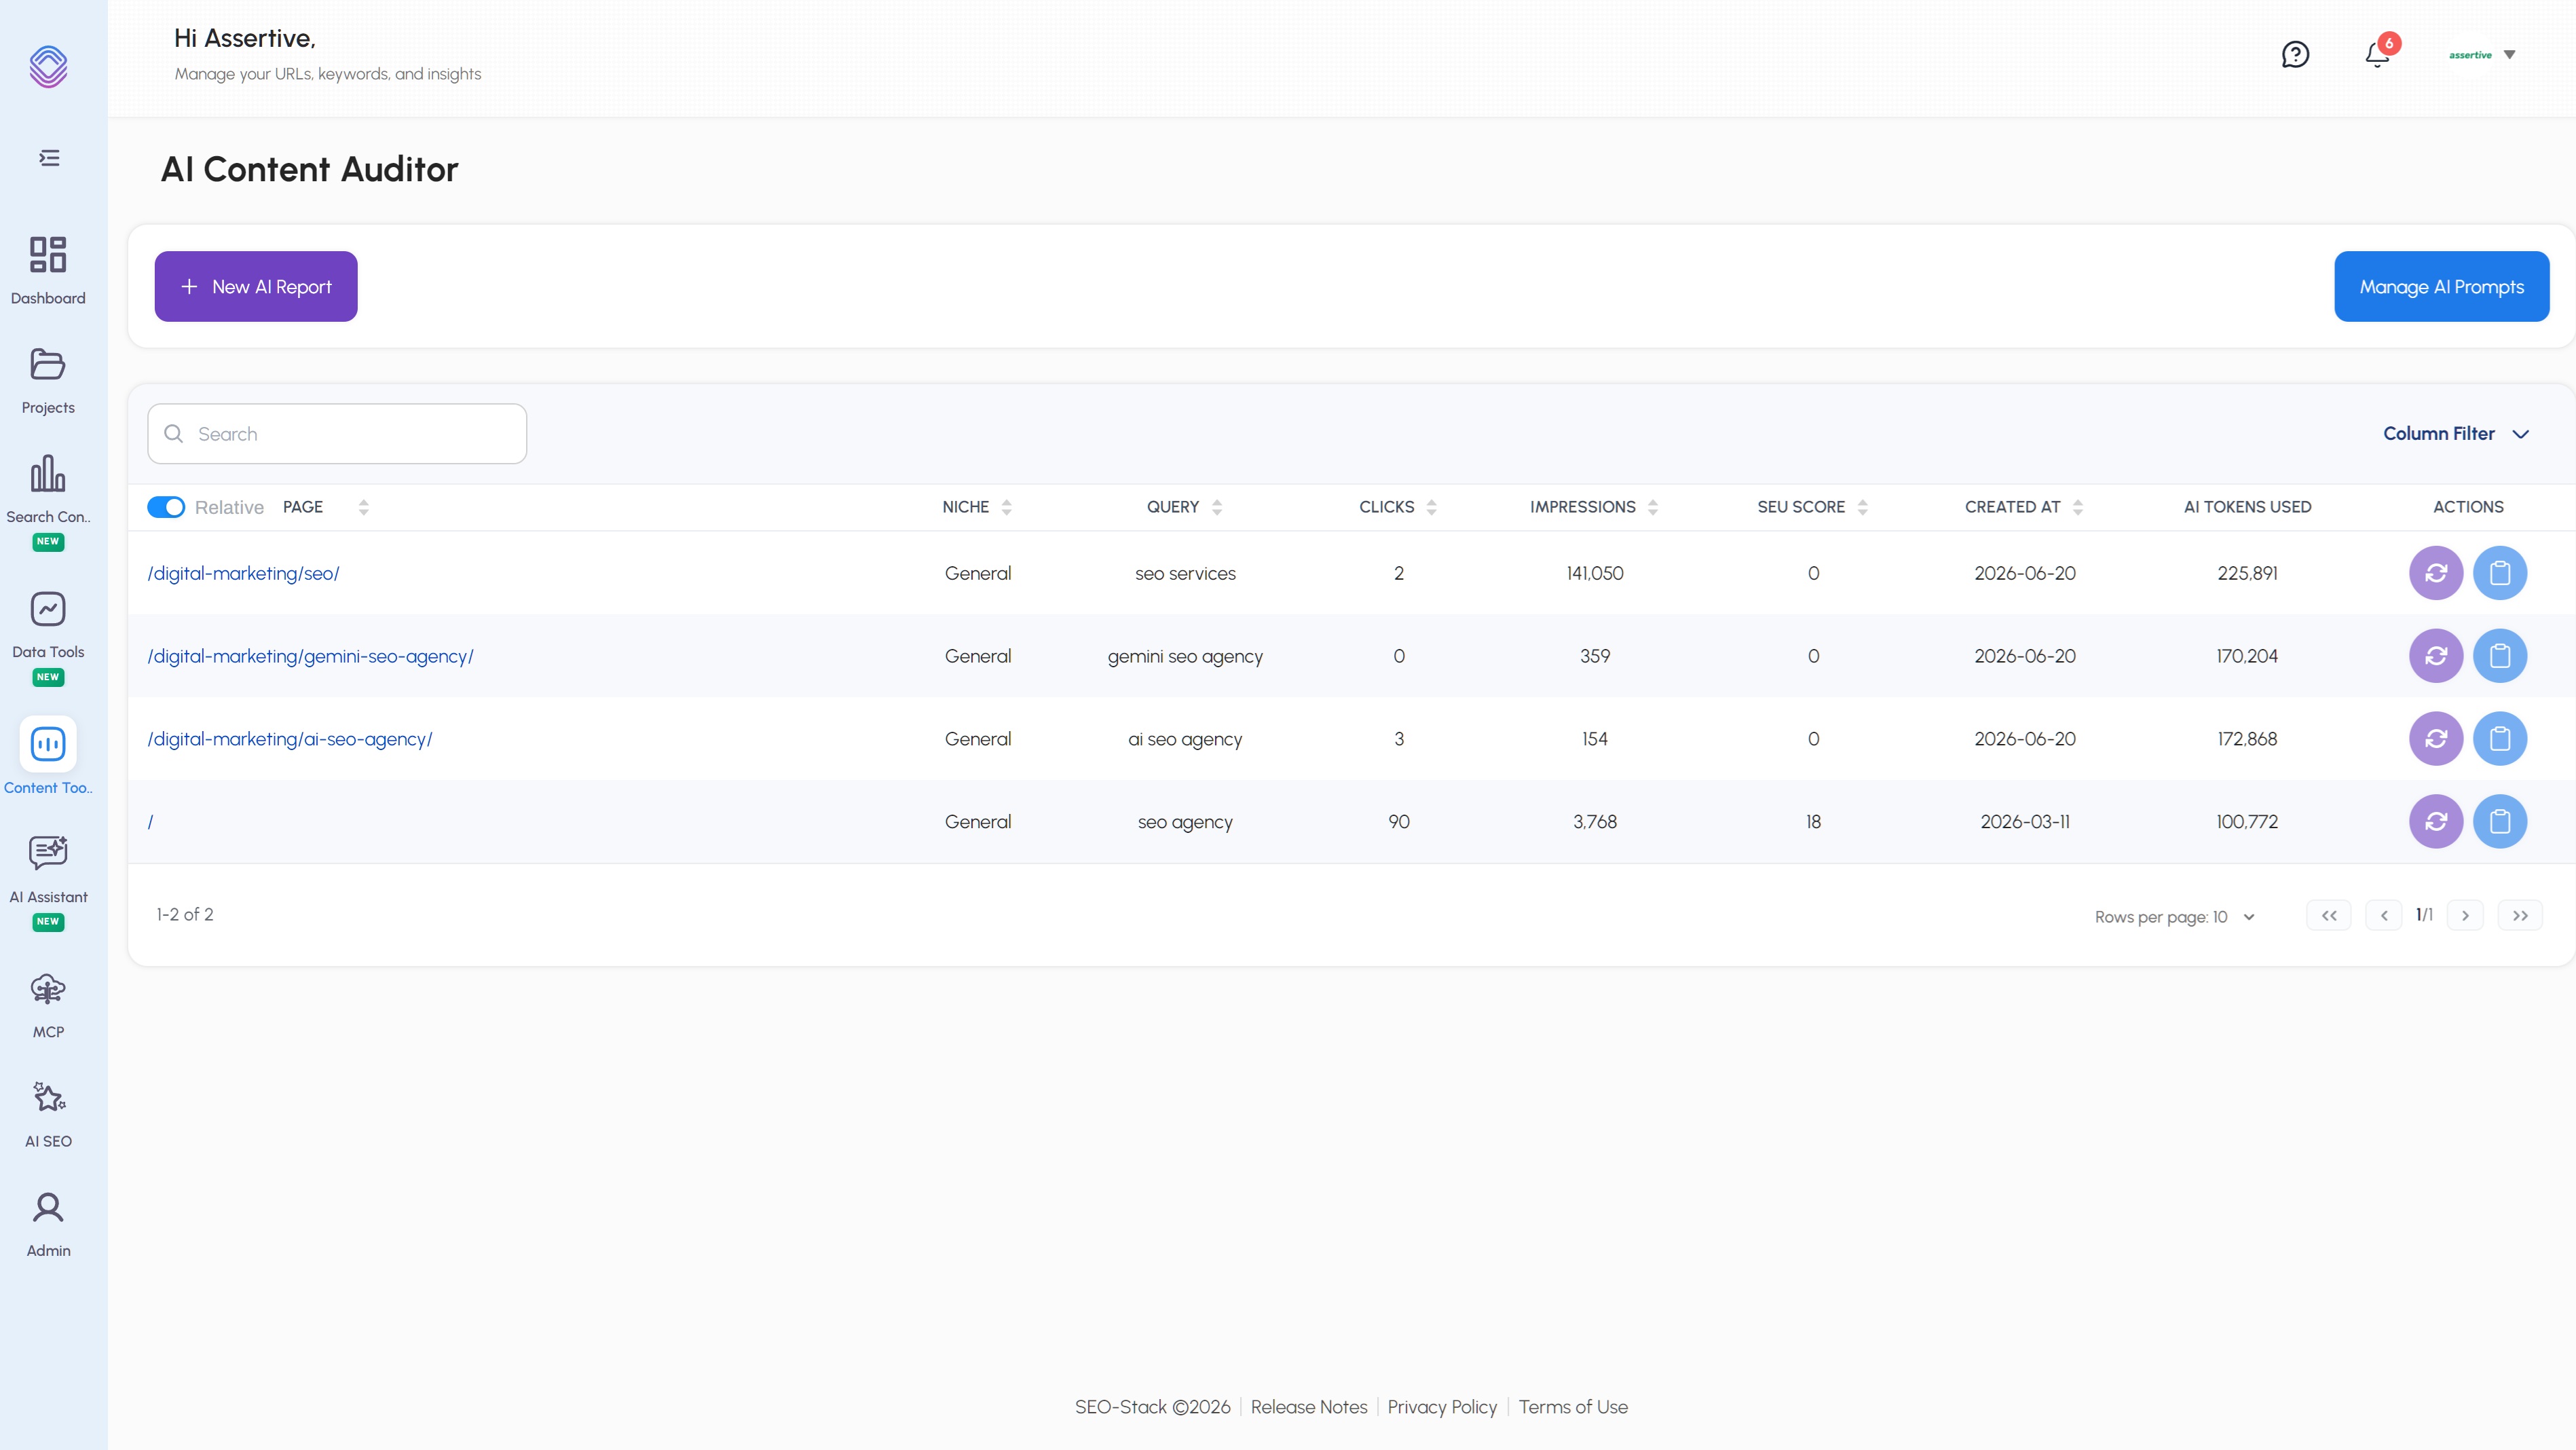Open the Release Notes footer link

point(1309,1407)
